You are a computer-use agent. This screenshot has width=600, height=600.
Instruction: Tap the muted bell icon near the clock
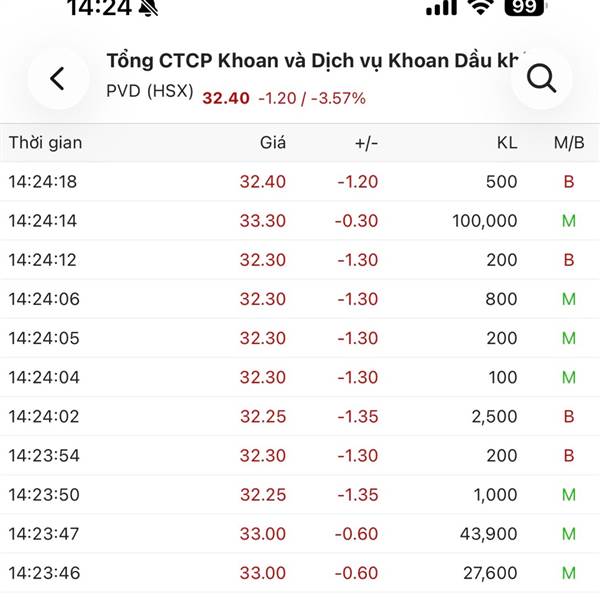pyautogui.click(x=149, y=8)
